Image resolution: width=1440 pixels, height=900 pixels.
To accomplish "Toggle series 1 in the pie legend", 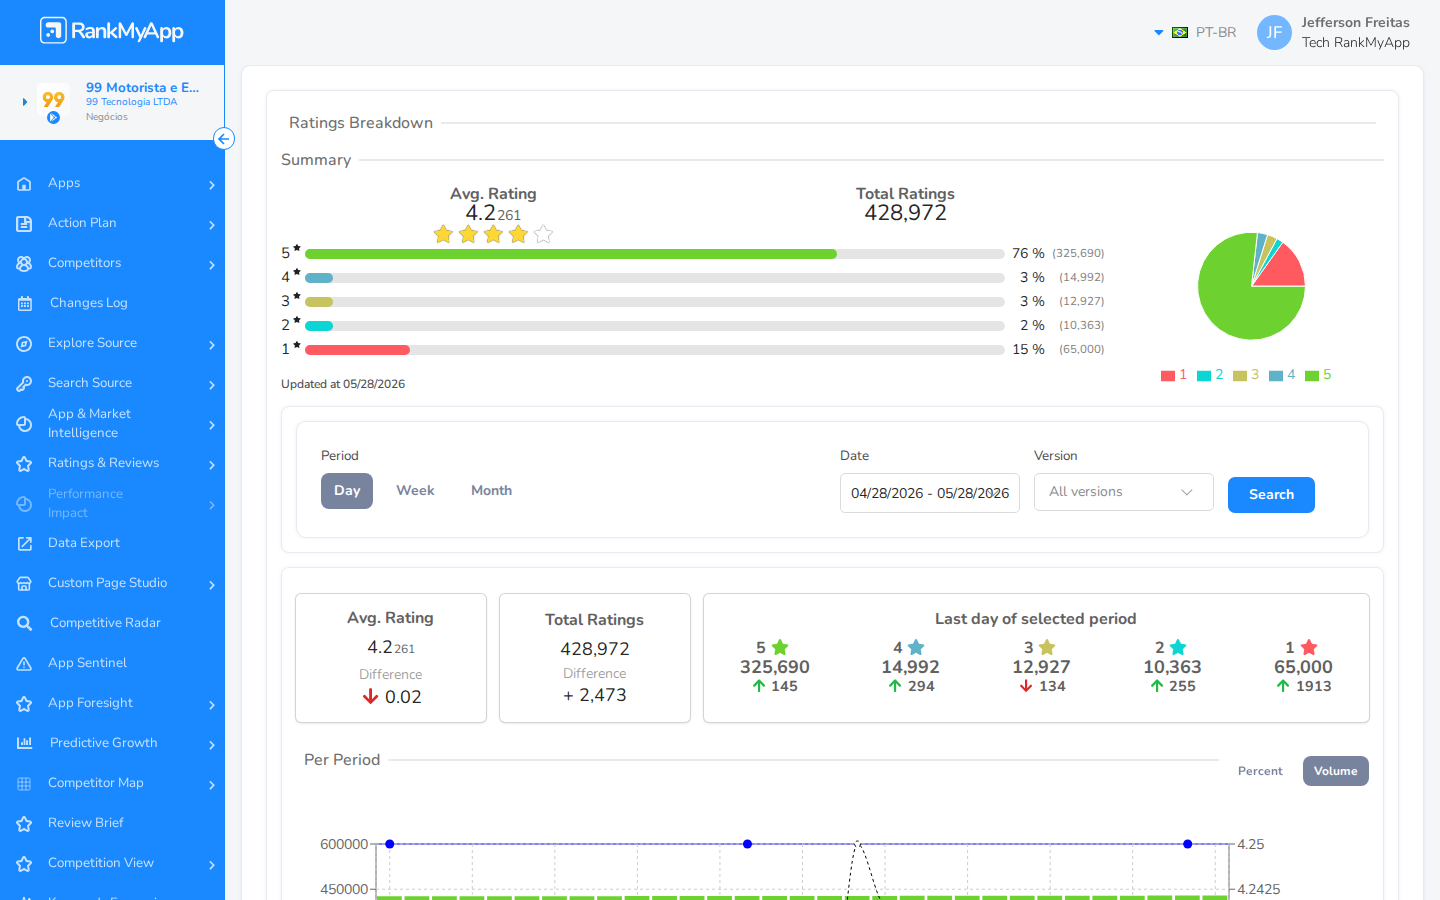I will coord(1174,375).
